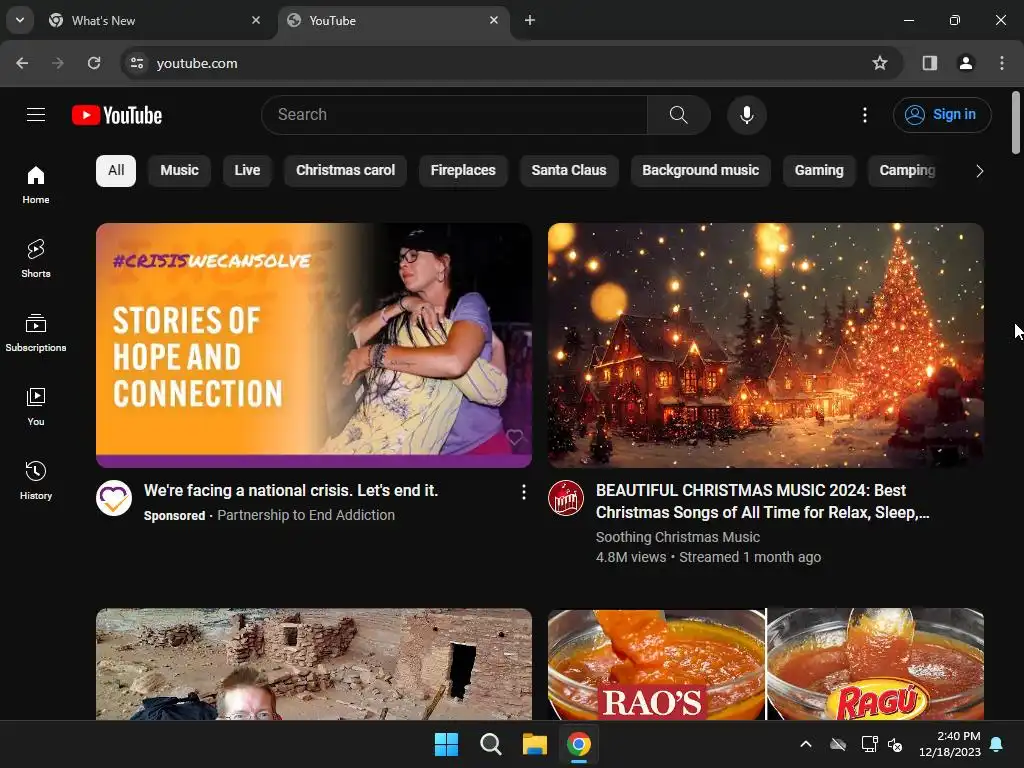1024x768 pixels.
Task: Open Chrome profile icon
Action: tap(965, 63)
